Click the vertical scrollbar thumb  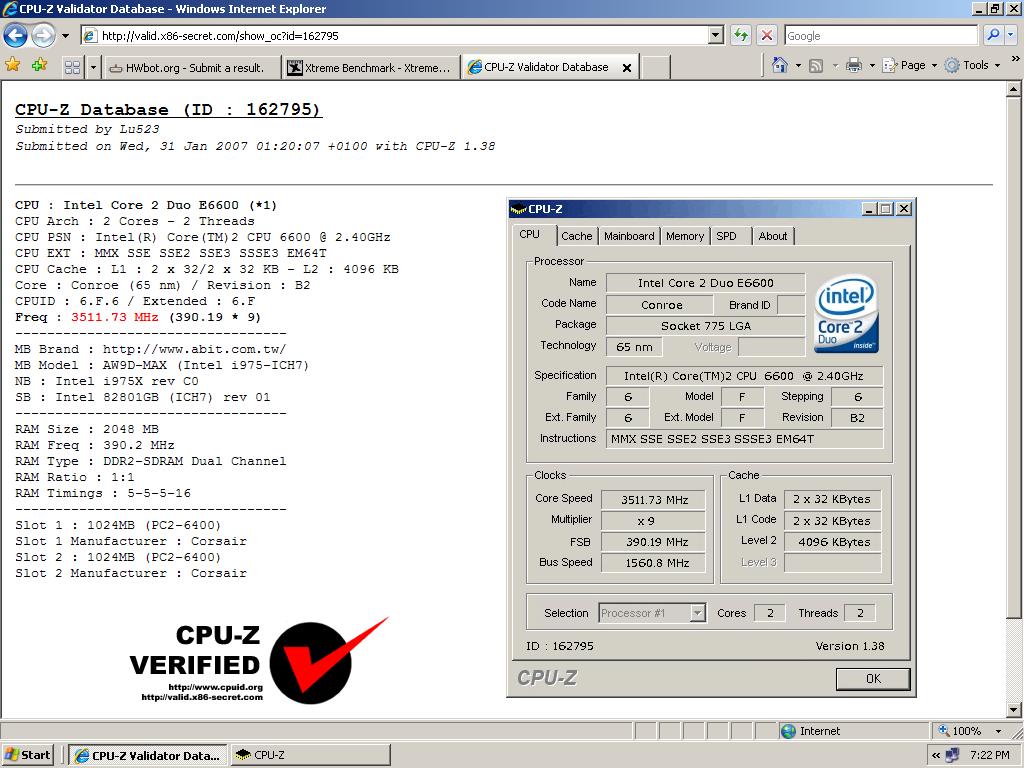pos(1014,358)
